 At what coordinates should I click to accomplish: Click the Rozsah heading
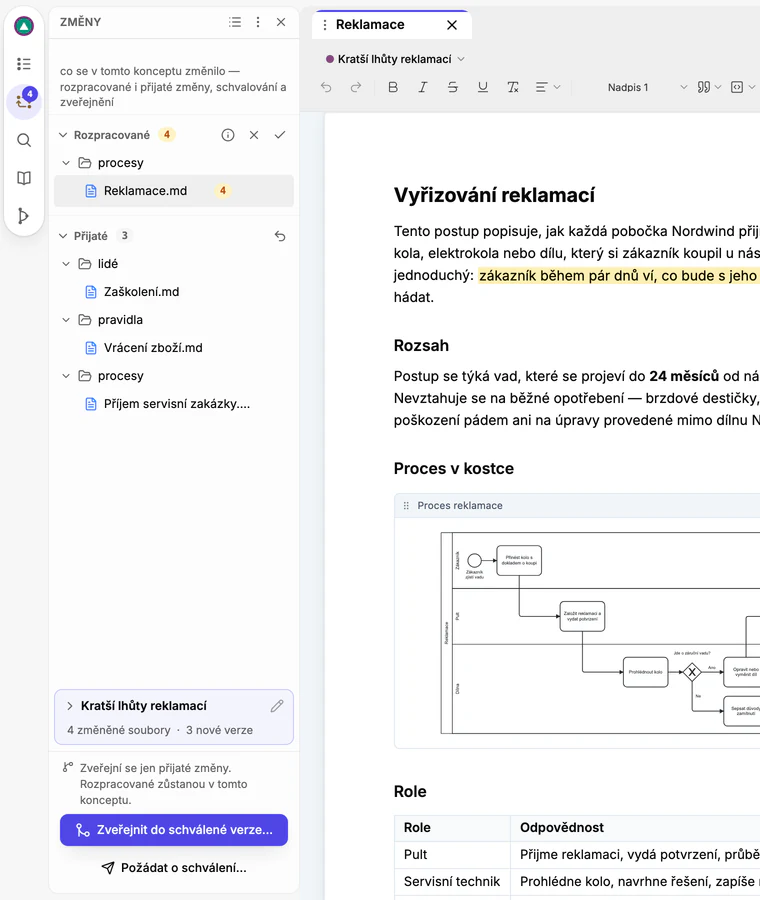pos(421,346)
